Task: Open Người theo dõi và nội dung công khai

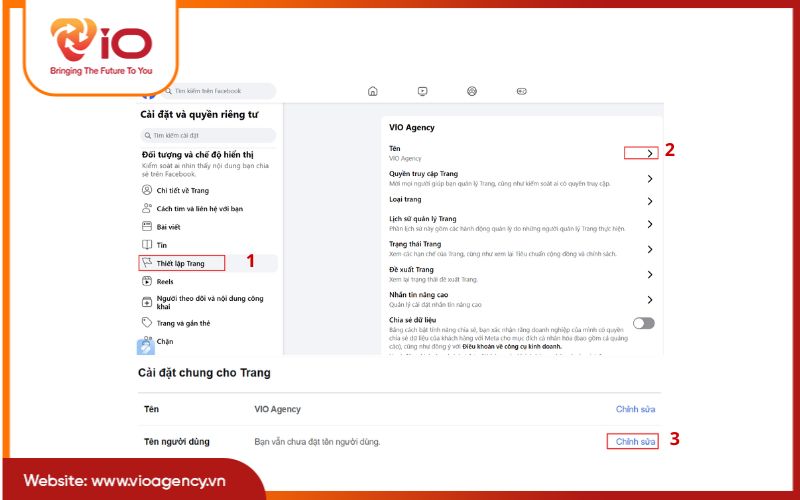Action: tap(210, 303)
